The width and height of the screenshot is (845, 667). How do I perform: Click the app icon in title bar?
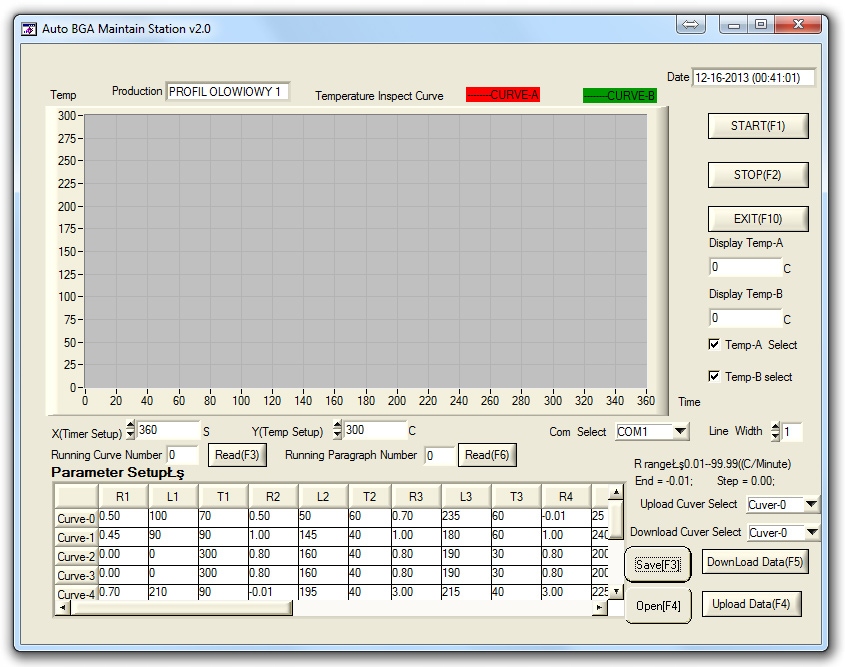pyautogui.click(x=29, y=29)
